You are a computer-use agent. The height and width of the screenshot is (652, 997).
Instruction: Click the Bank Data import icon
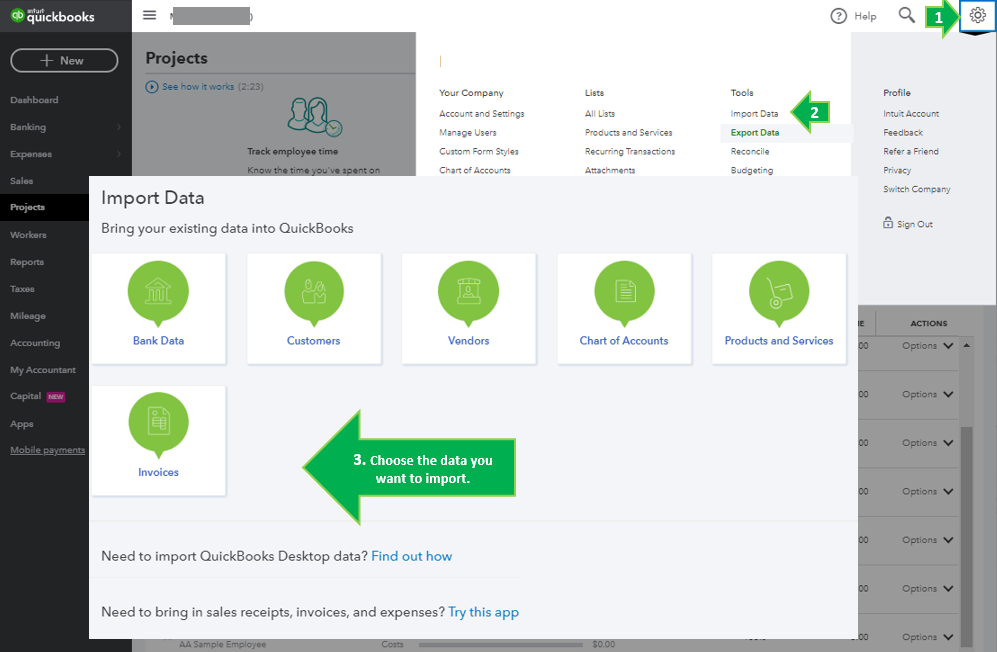pos(158,293)
